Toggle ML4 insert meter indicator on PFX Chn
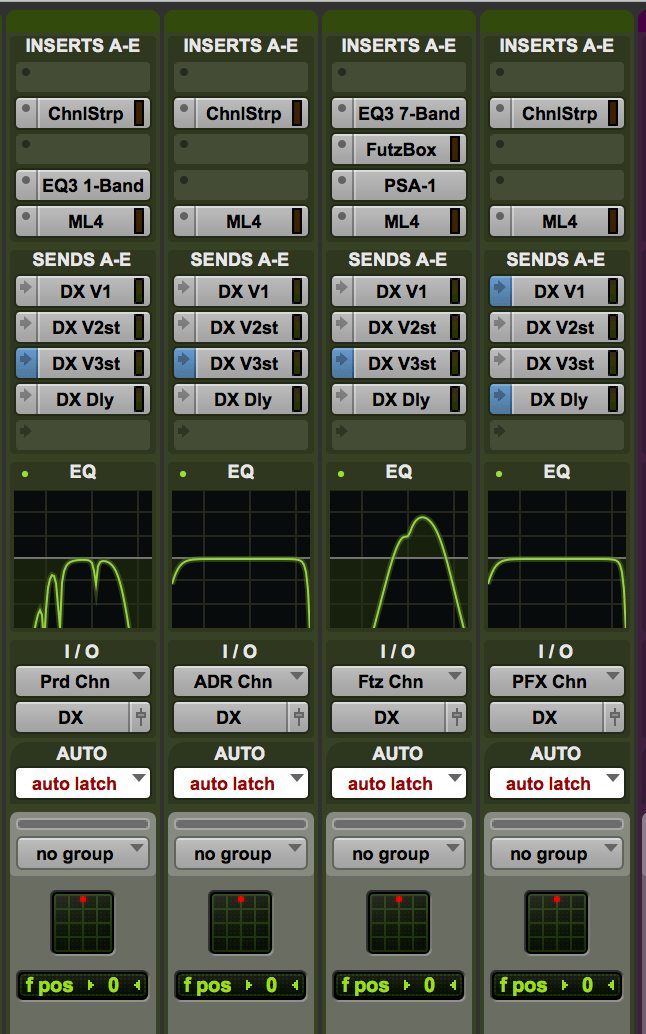The width and height of the screenshot is (646, 1034). tap(613, 221)
